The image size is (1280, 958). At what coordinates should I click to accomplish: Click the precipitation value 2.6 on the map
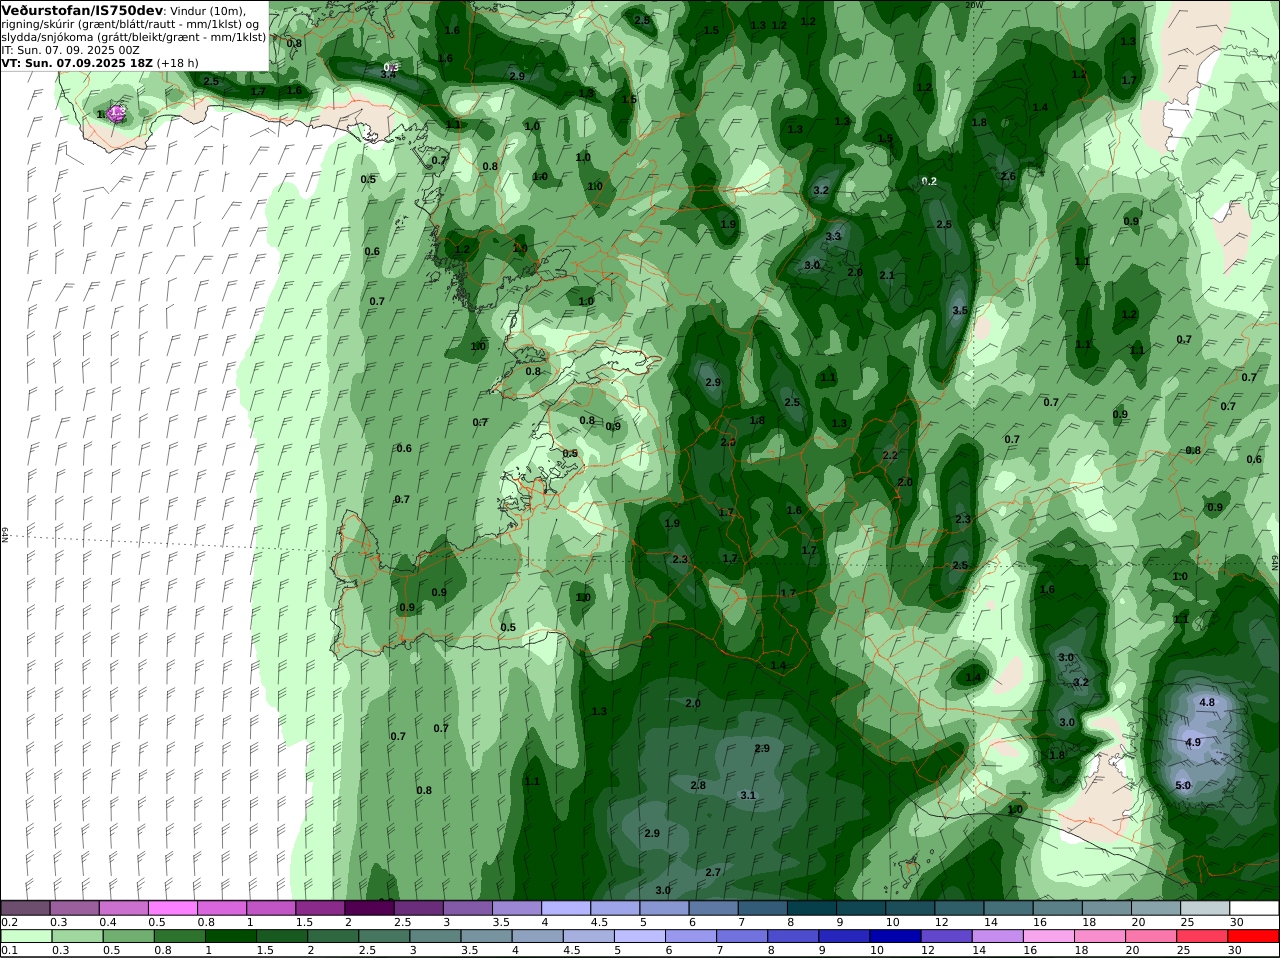coord(1008,176)
